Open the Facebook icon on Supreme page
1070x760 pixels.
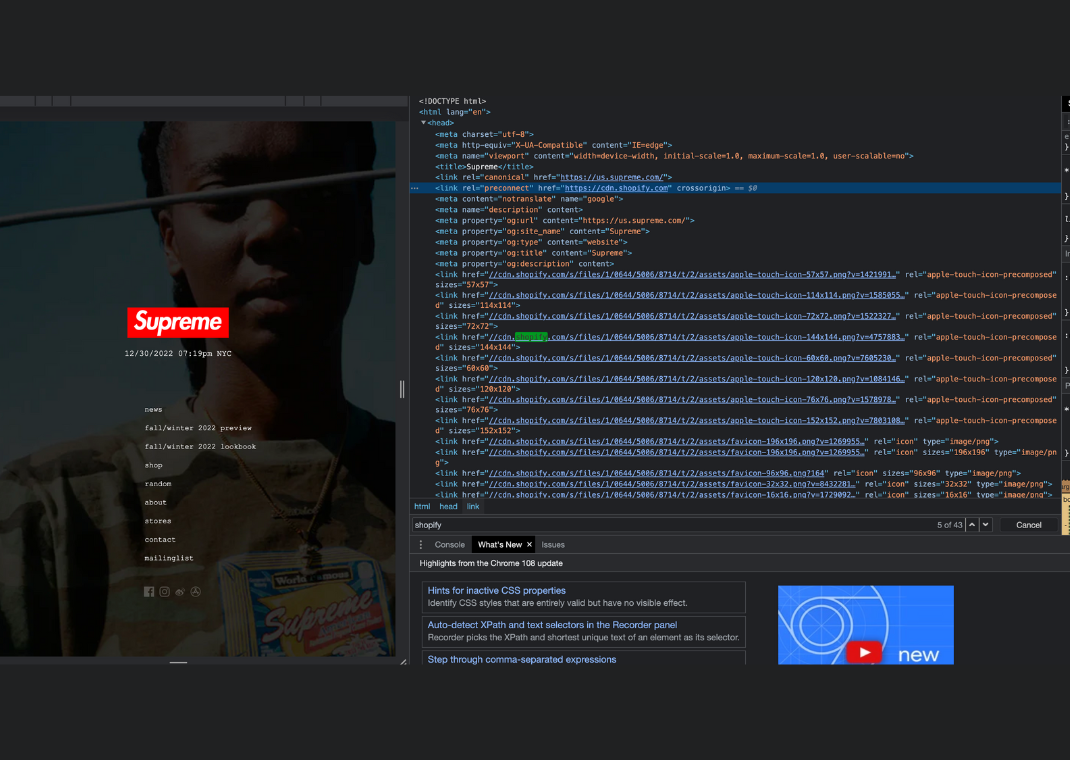tap(149, 591)
